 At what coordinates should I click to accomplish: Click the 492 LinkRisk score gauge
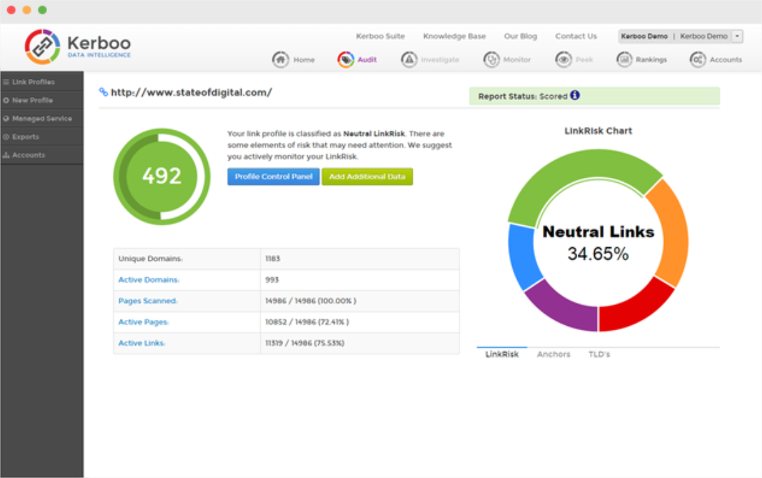click(162, 176)
